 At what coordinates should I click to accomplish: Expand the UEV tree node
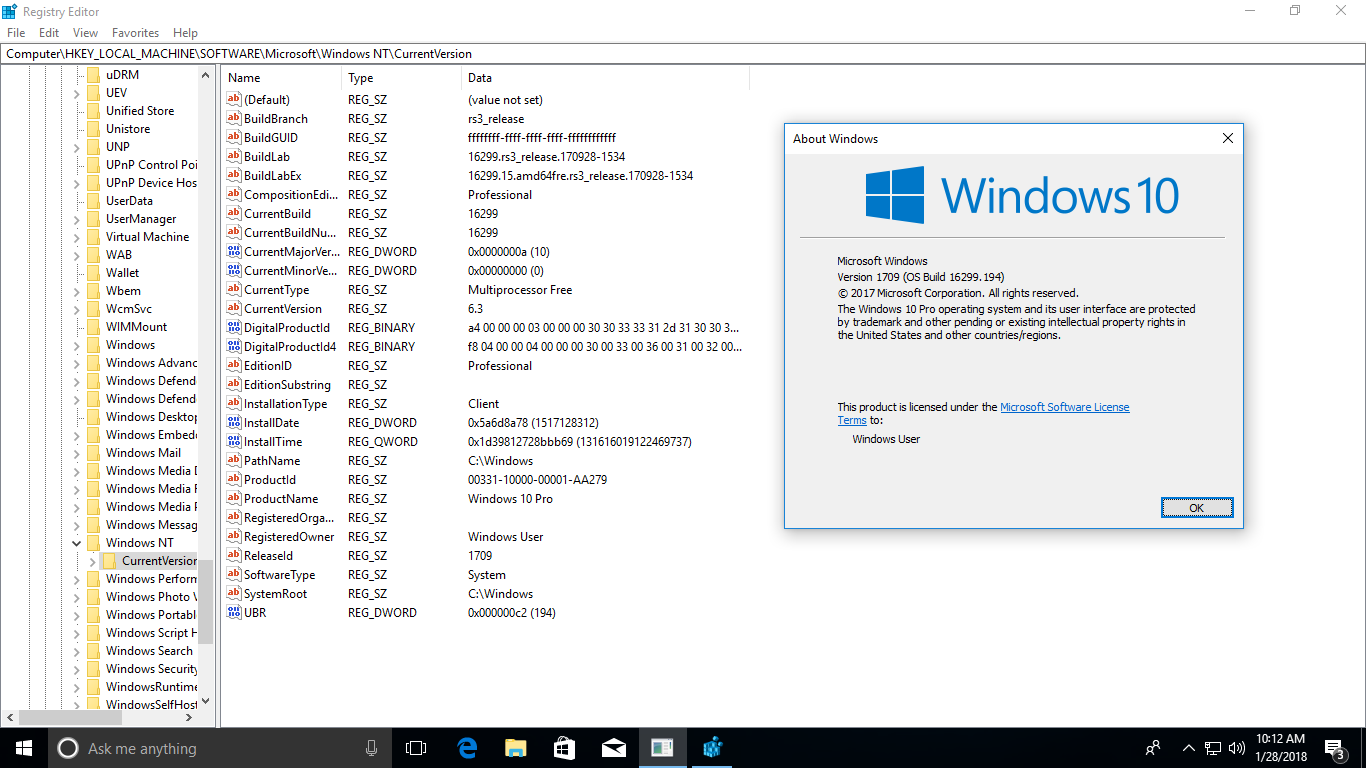[77, 93]
